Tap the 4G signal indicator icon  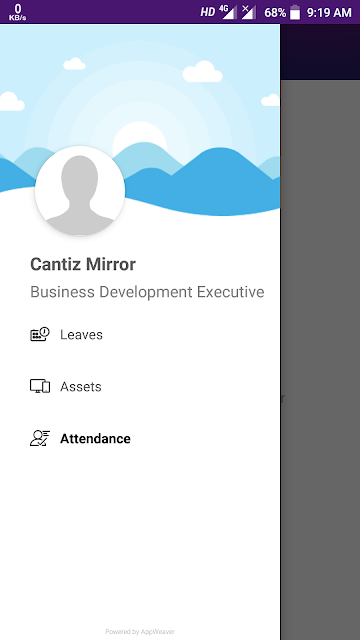(x=228, y=12)
